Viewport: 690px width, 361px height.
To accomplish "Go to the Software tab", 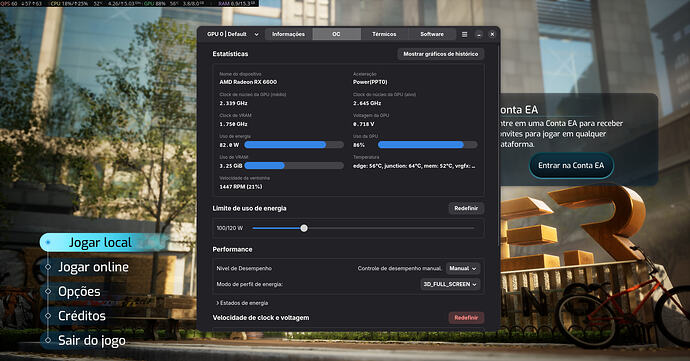I will (x=432, y=34).
